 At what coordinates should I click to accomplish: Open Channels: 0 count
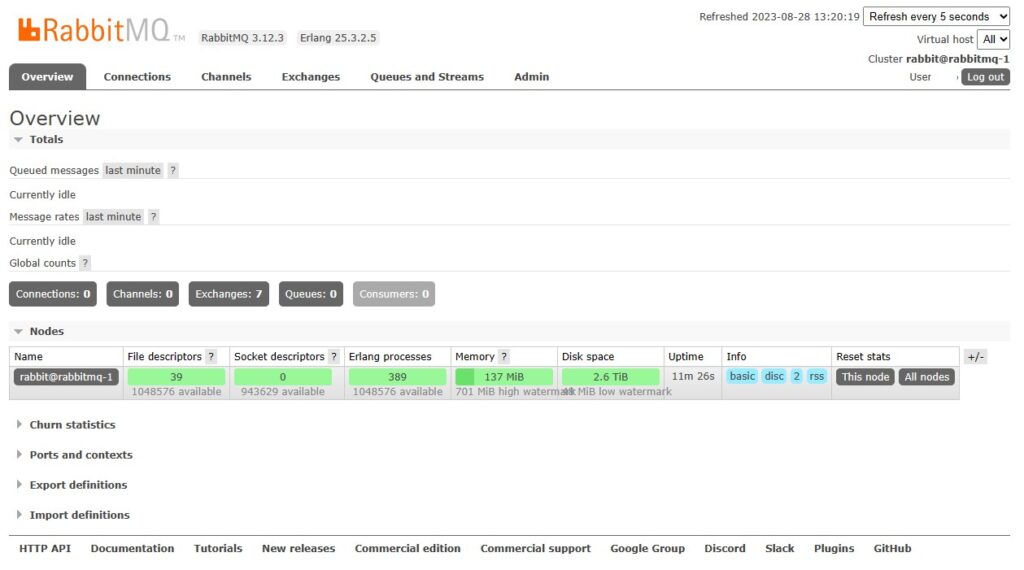coord(142,294)
